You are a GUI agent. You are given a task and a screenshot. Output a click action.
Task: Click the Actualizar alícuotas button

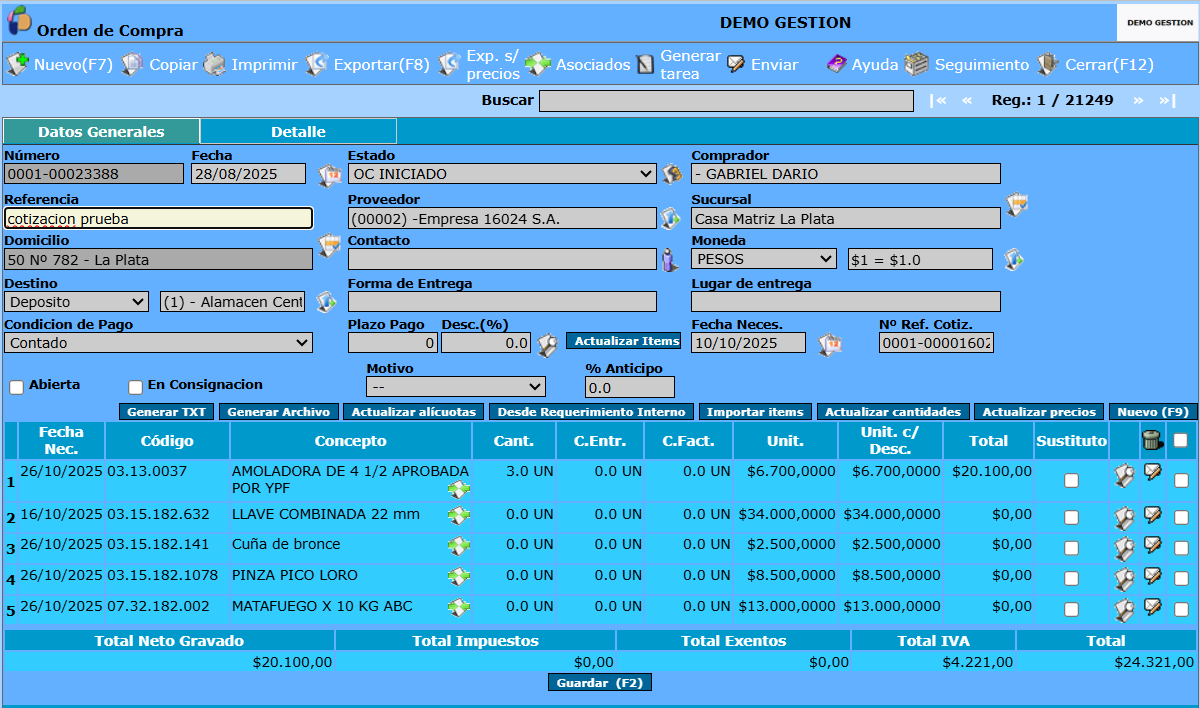(414, 412)
